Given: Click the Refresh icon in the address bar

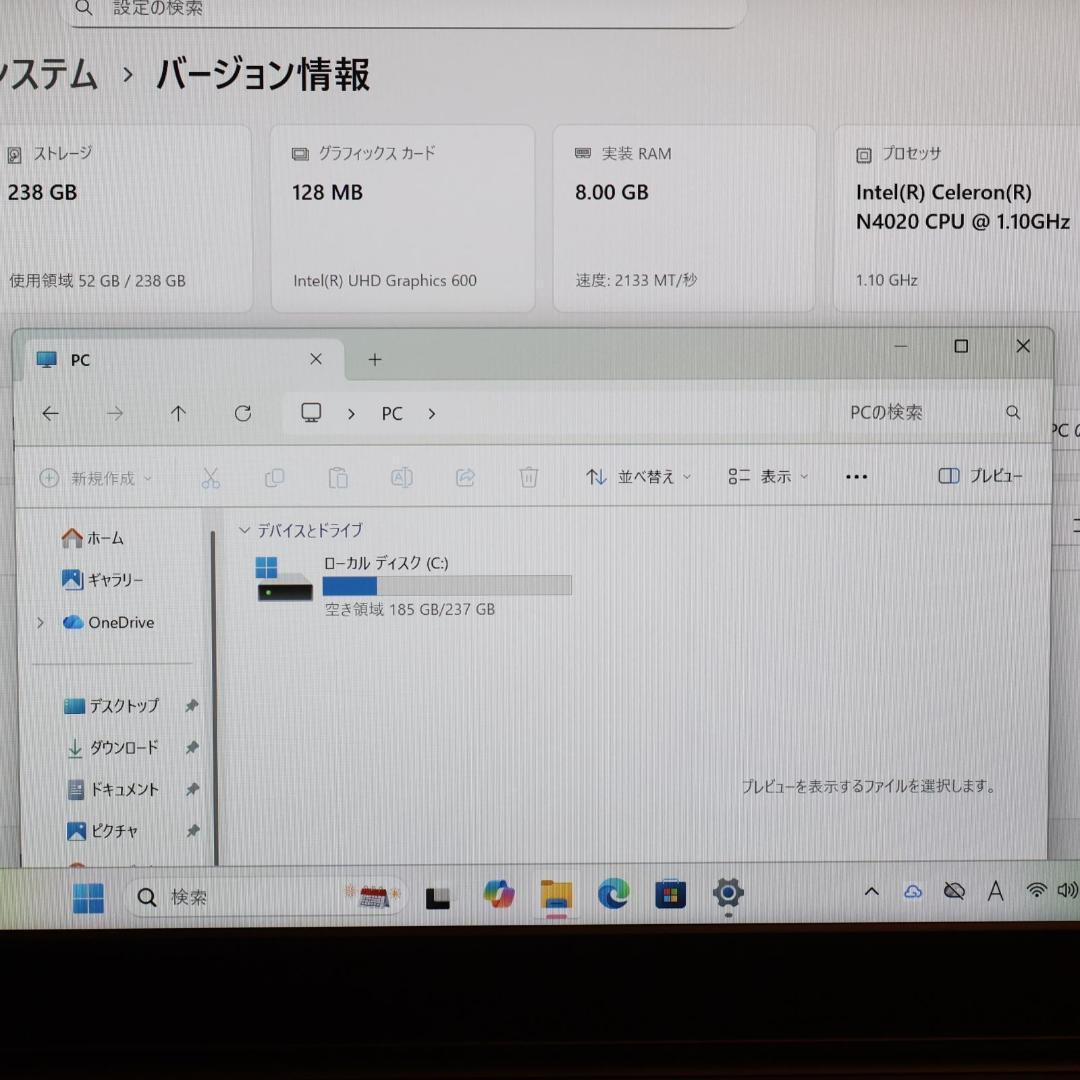Looking at the screenshot, I should coord(242,413).
